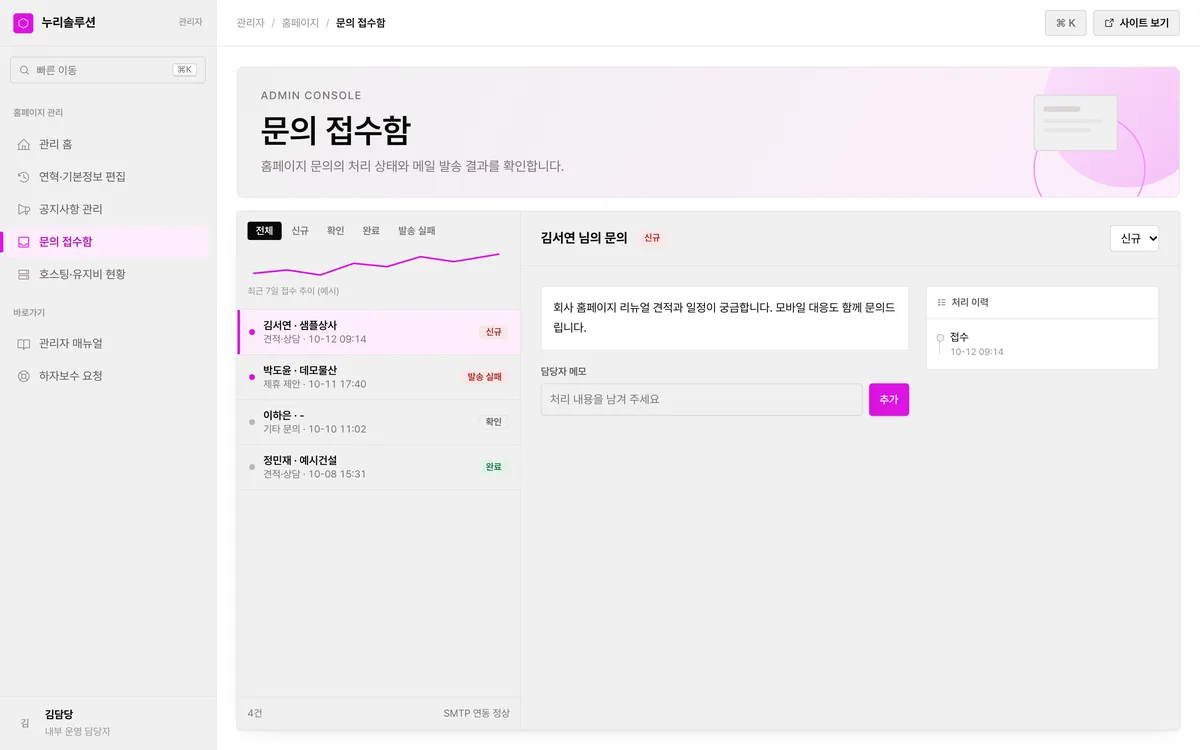Viewport: 1200px width, 750px height.
Task: Click the 관리자 label beside 누리솔루션
Action: (190, 22)
